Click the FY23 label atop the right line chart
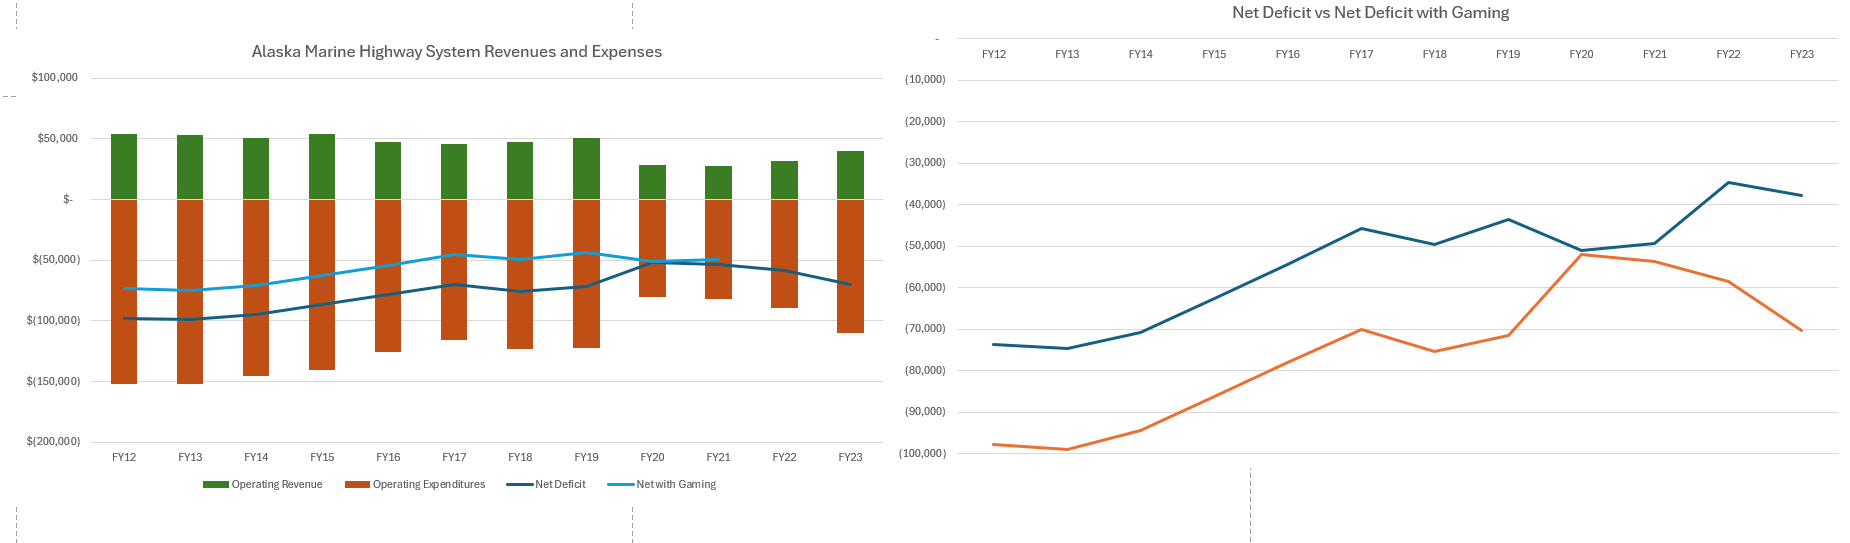Image resolution: width=1850 pixels, height=543 pixels. click(1801, 55)
